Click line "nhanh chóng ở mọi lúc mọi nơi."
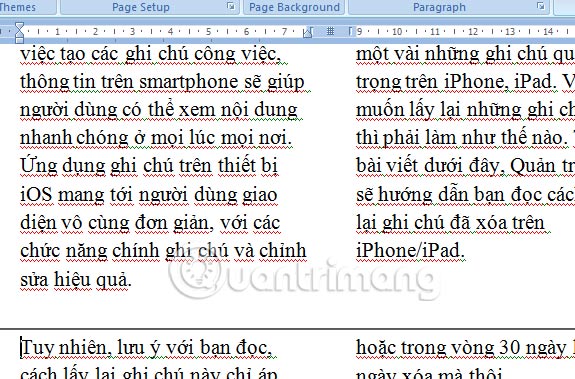 pyautogui.click(x=156, y=138)
